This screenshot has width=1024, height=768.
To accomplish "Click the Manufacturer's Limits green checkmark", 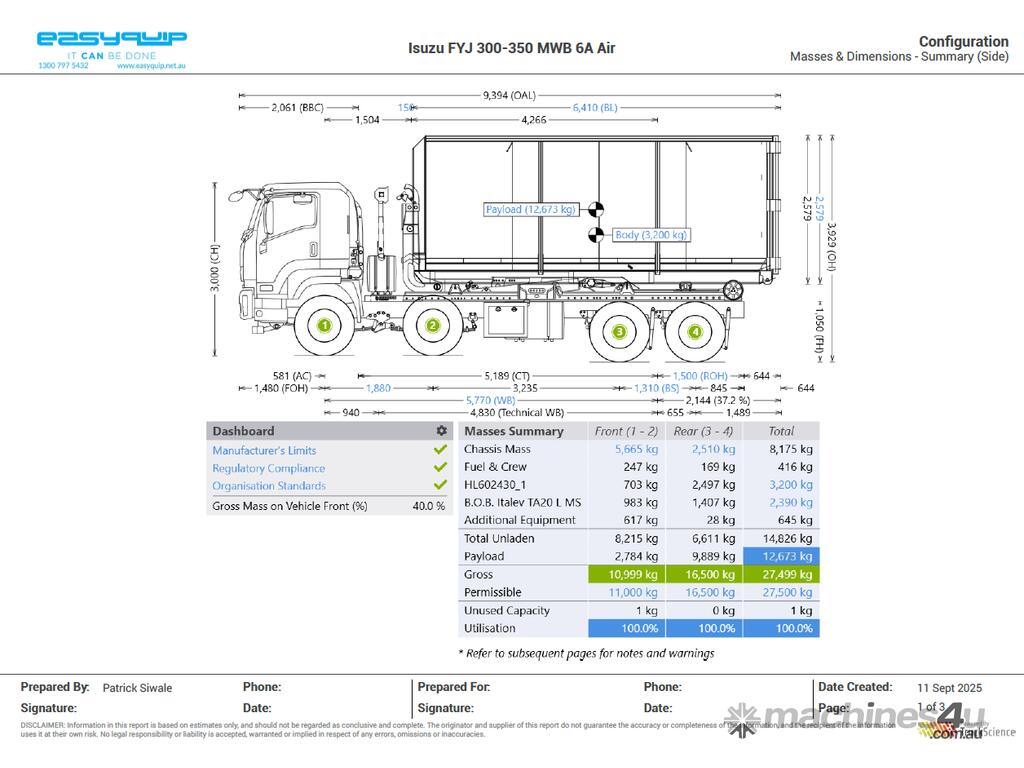I will coord(440,450).
